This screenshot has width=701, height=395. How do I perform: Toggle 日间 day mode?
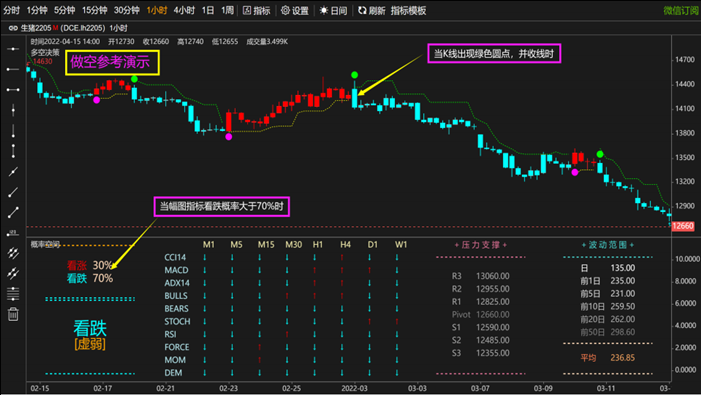(x=334, y=10)
